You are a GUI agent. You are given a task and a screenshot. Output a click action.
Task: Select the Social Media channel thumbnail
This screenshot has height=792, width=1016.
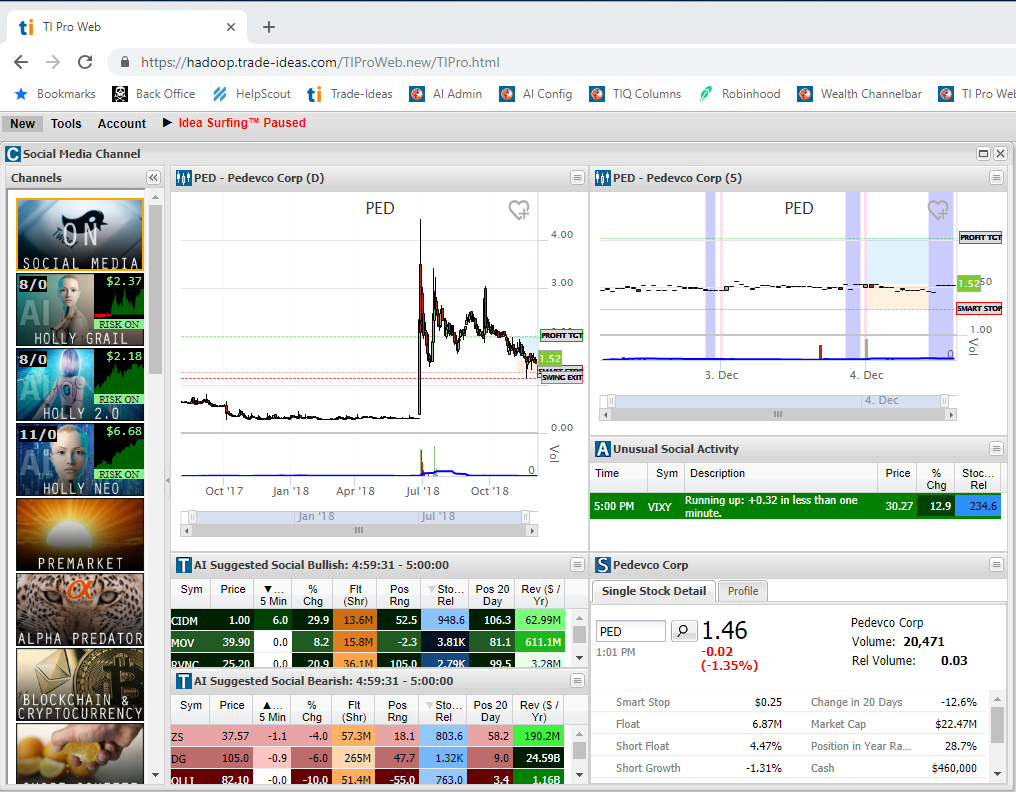coord(80,235)
